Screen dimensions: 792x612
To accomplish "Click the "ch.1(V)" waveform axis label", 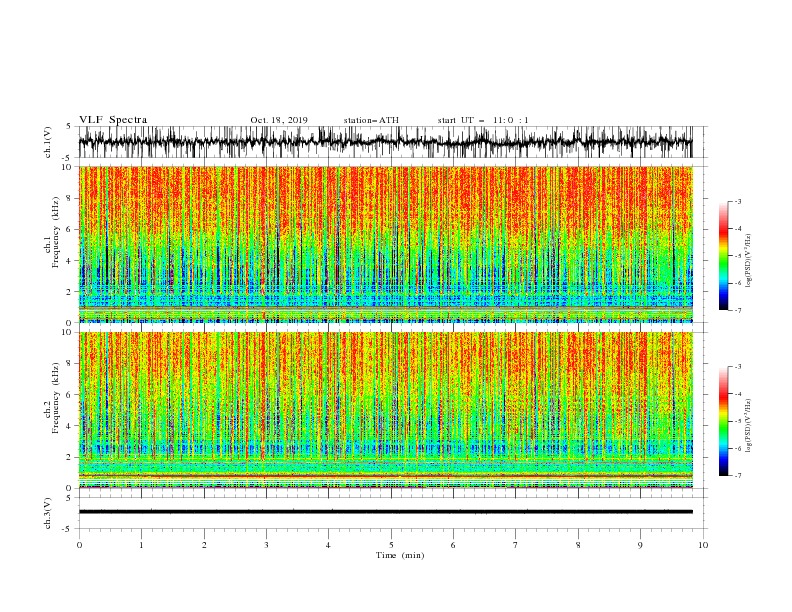I will (x=48, y=142).
